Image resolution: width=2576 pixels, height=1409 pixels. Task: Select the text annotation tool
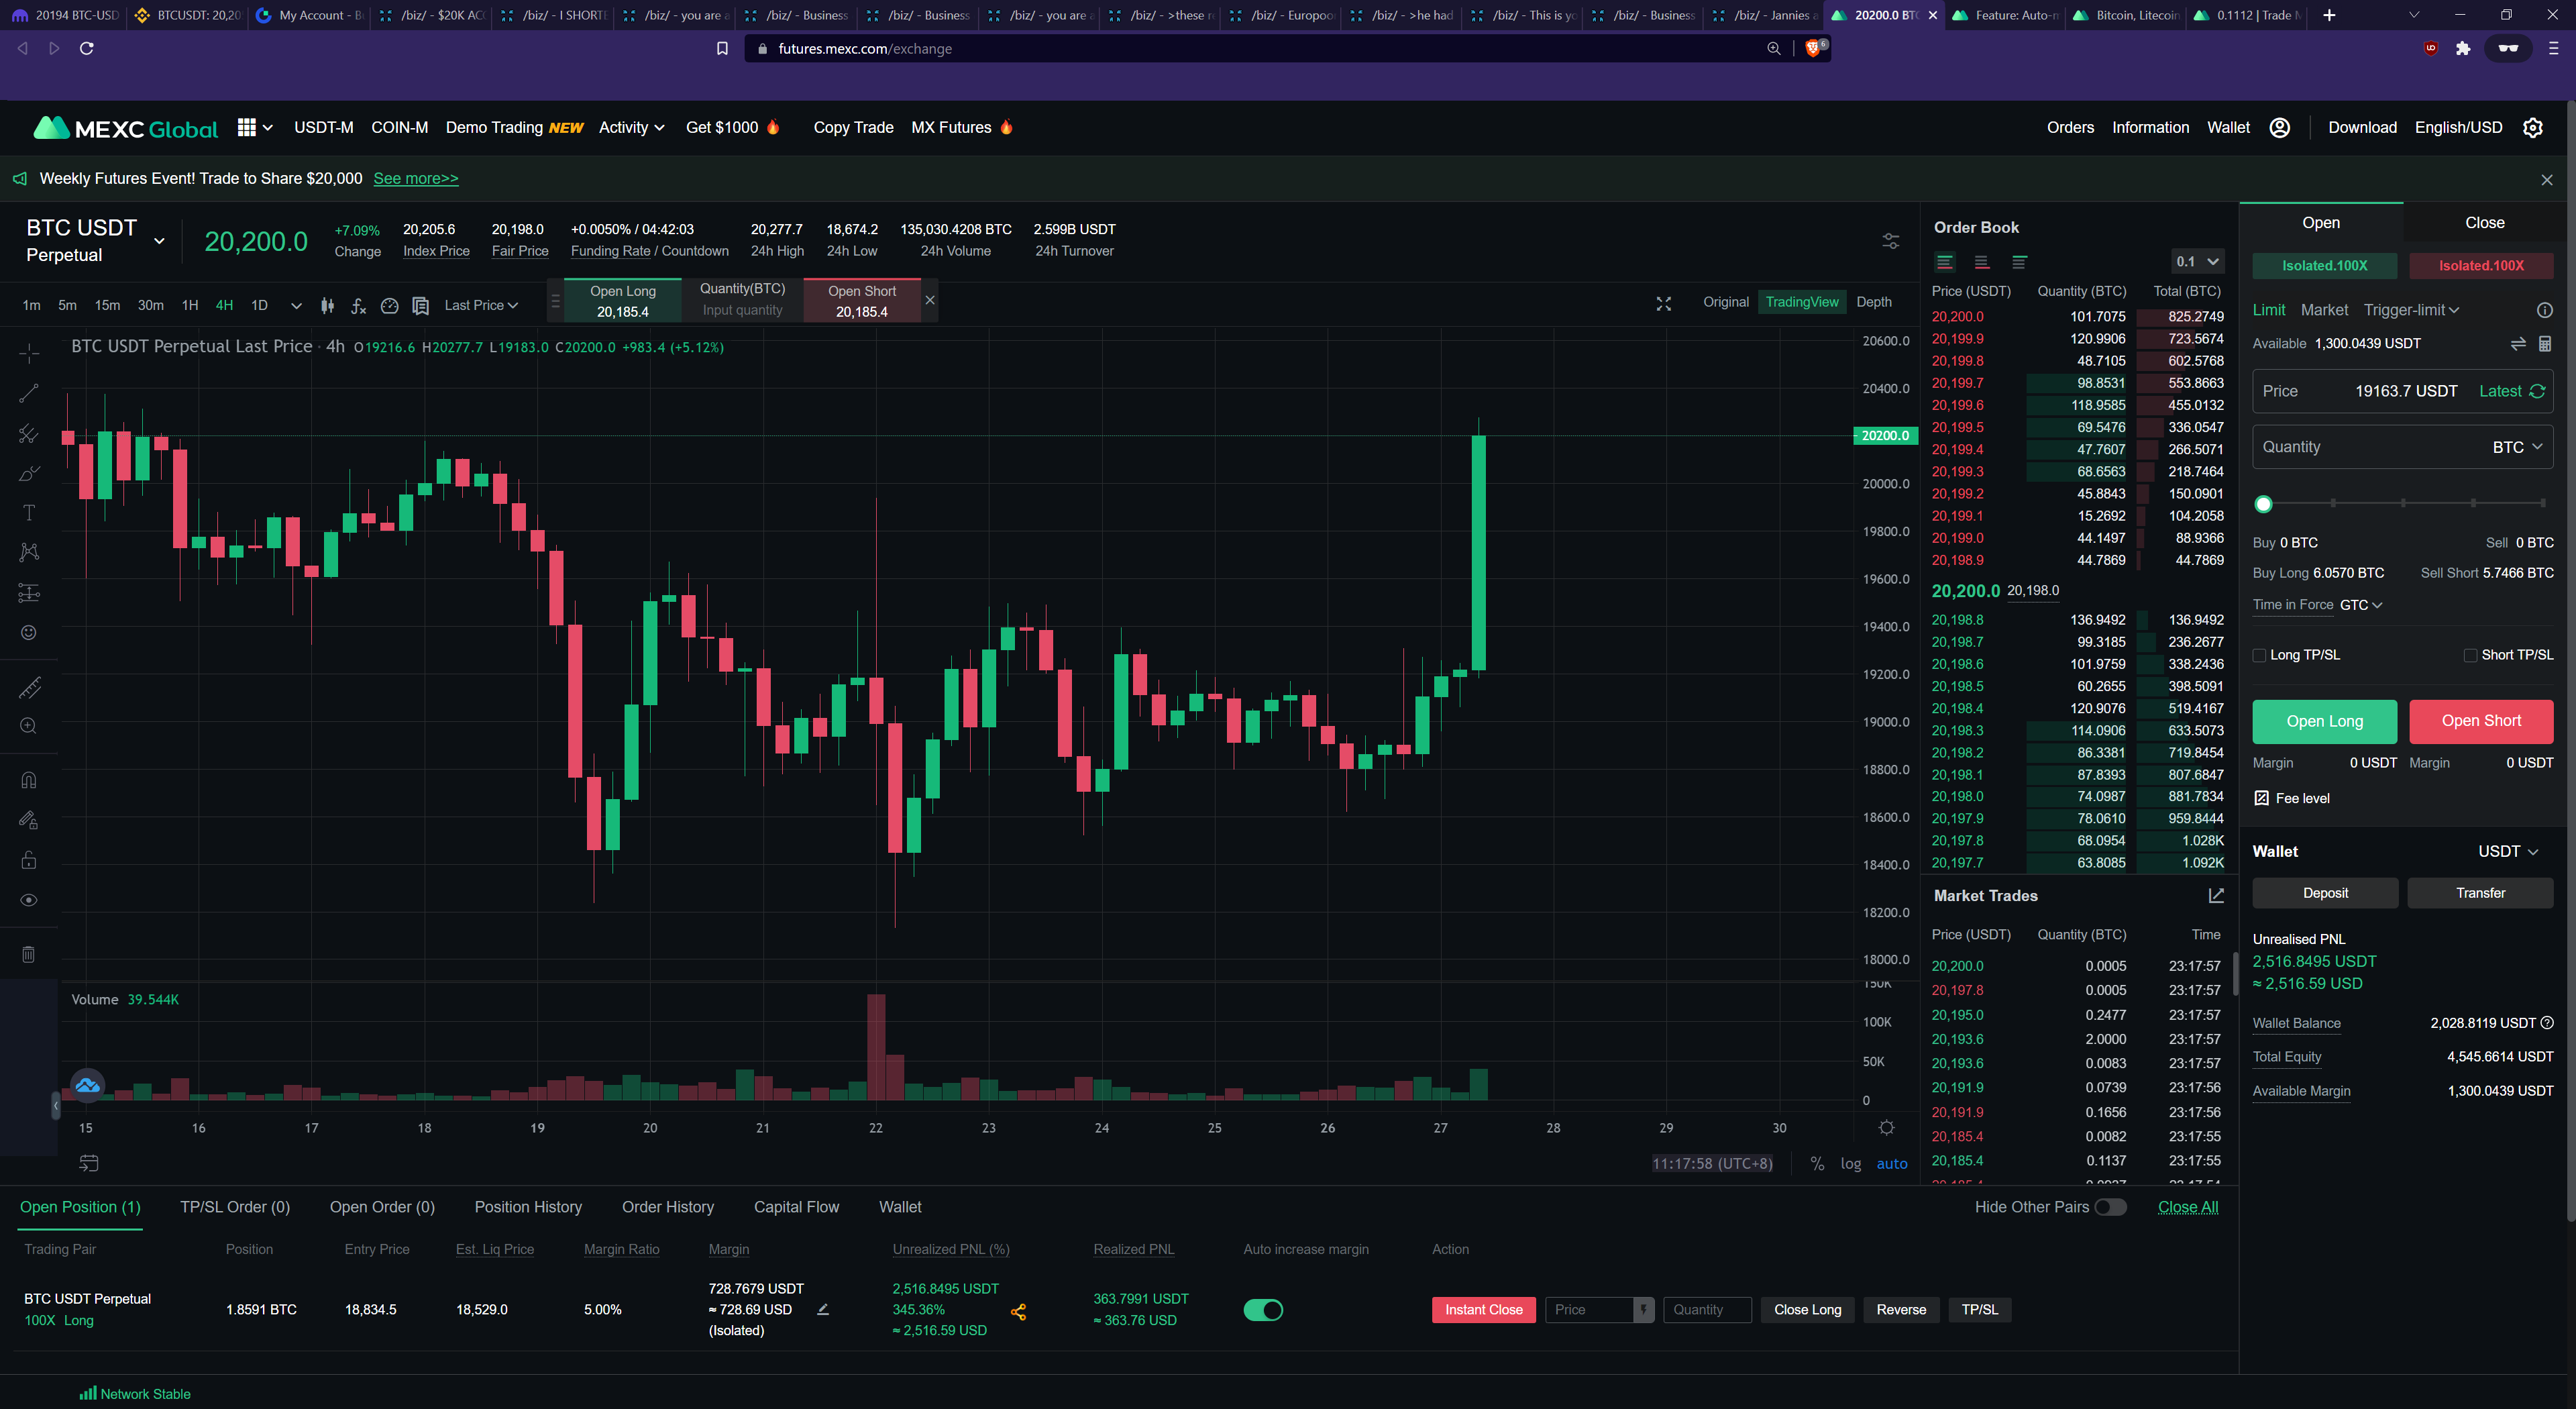click(x=29, y=513)
